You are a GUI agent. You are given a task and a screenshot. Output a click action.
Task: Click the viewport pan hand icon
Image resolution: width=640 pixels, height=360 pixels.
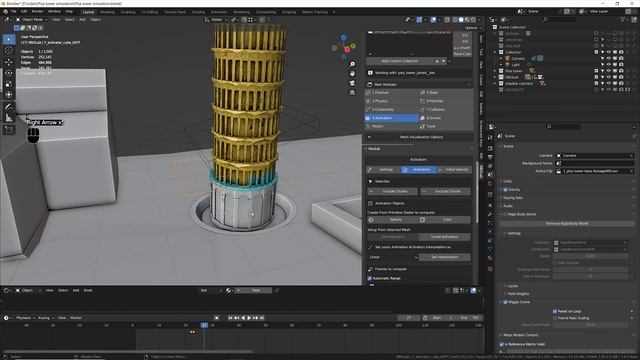tap(352, 74)
